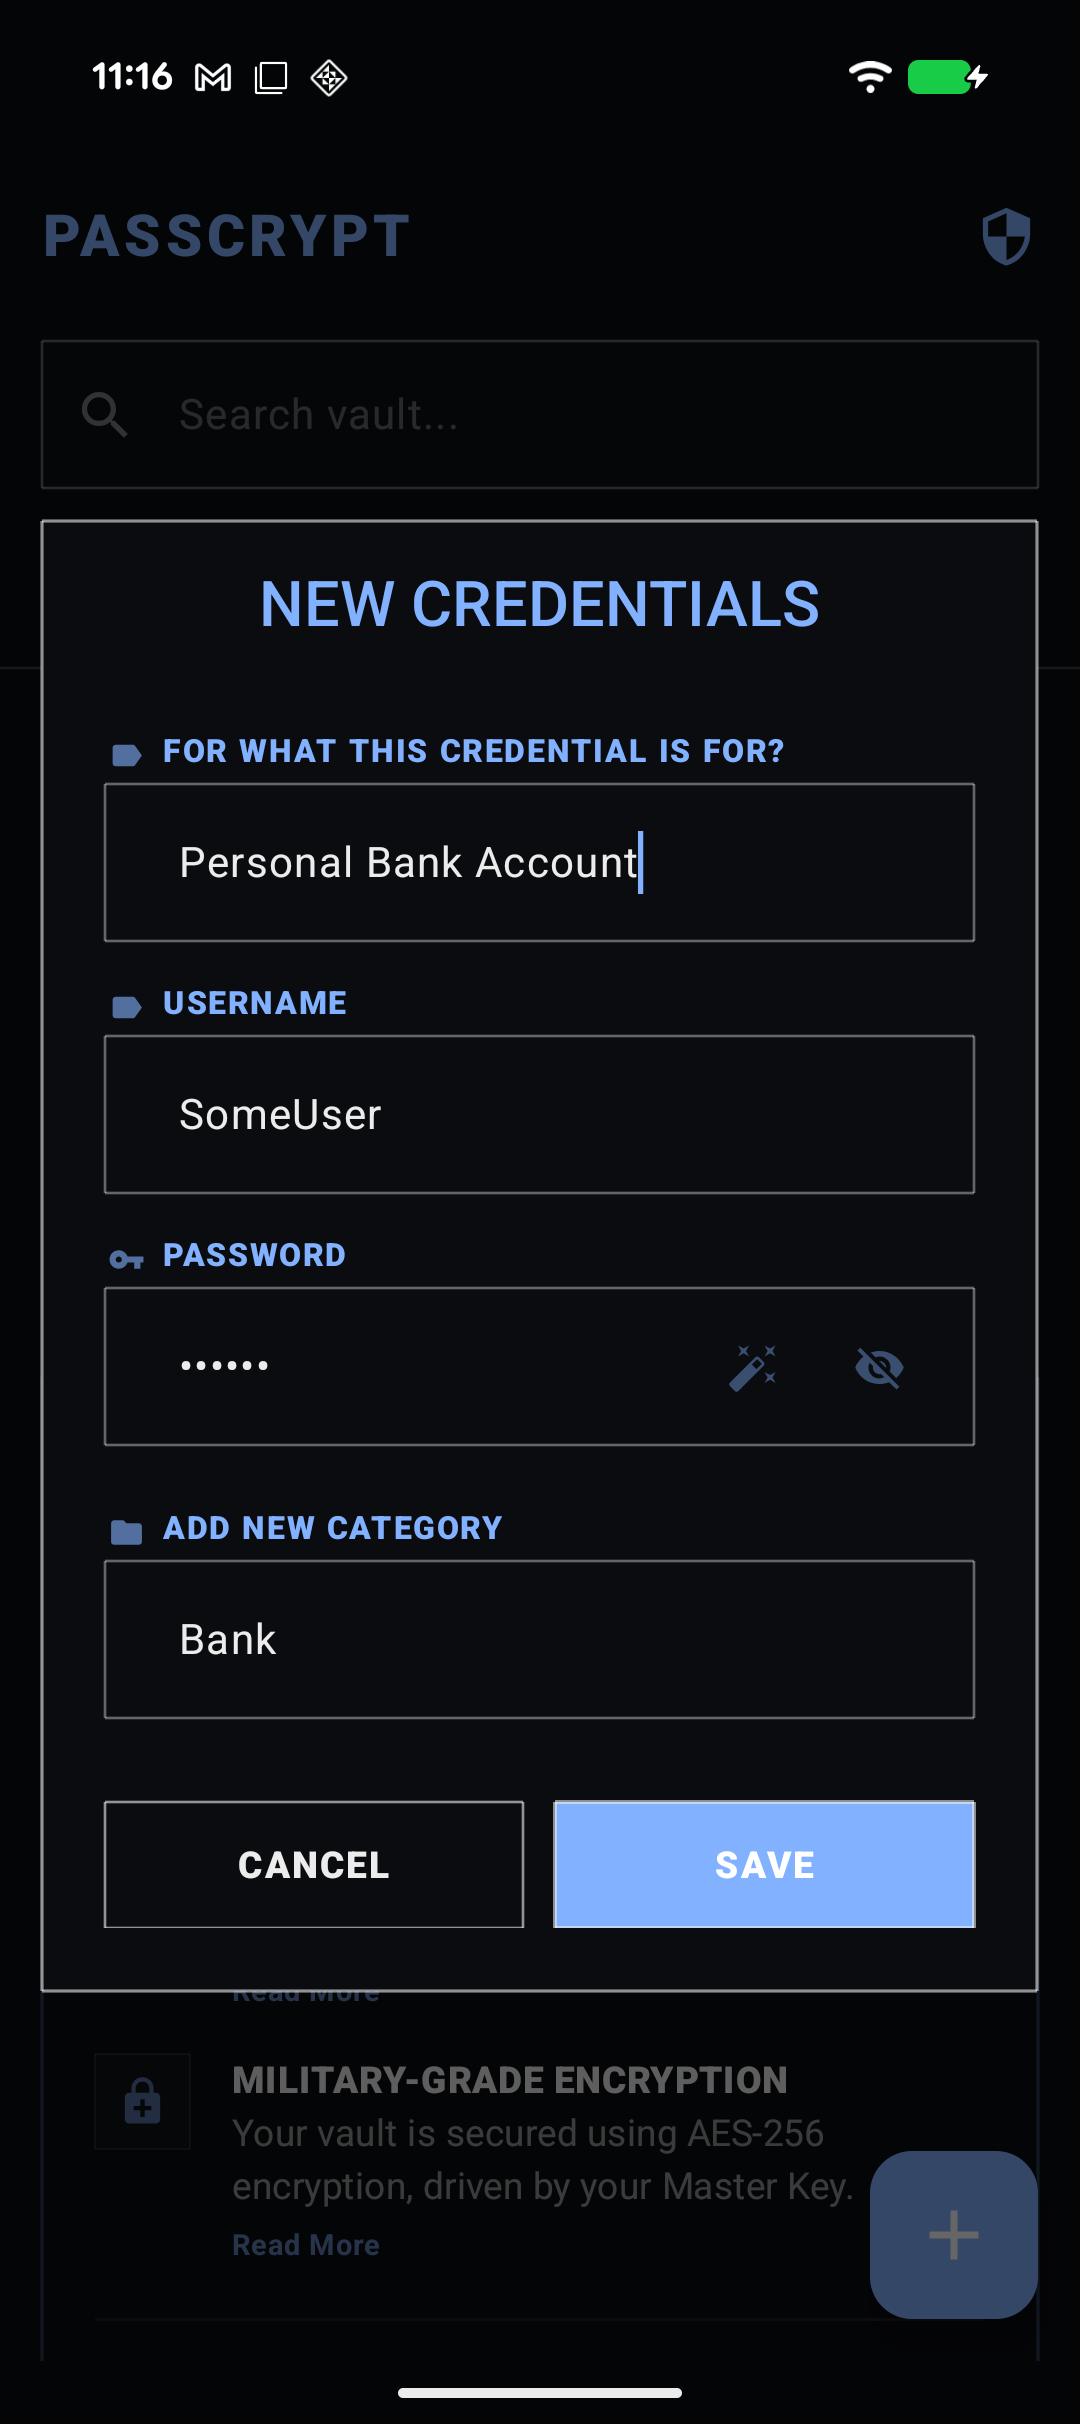Screen dimensions: 1080x2424
Task: Select the Personal Bank Account text field
Action: tap(540, 862)
